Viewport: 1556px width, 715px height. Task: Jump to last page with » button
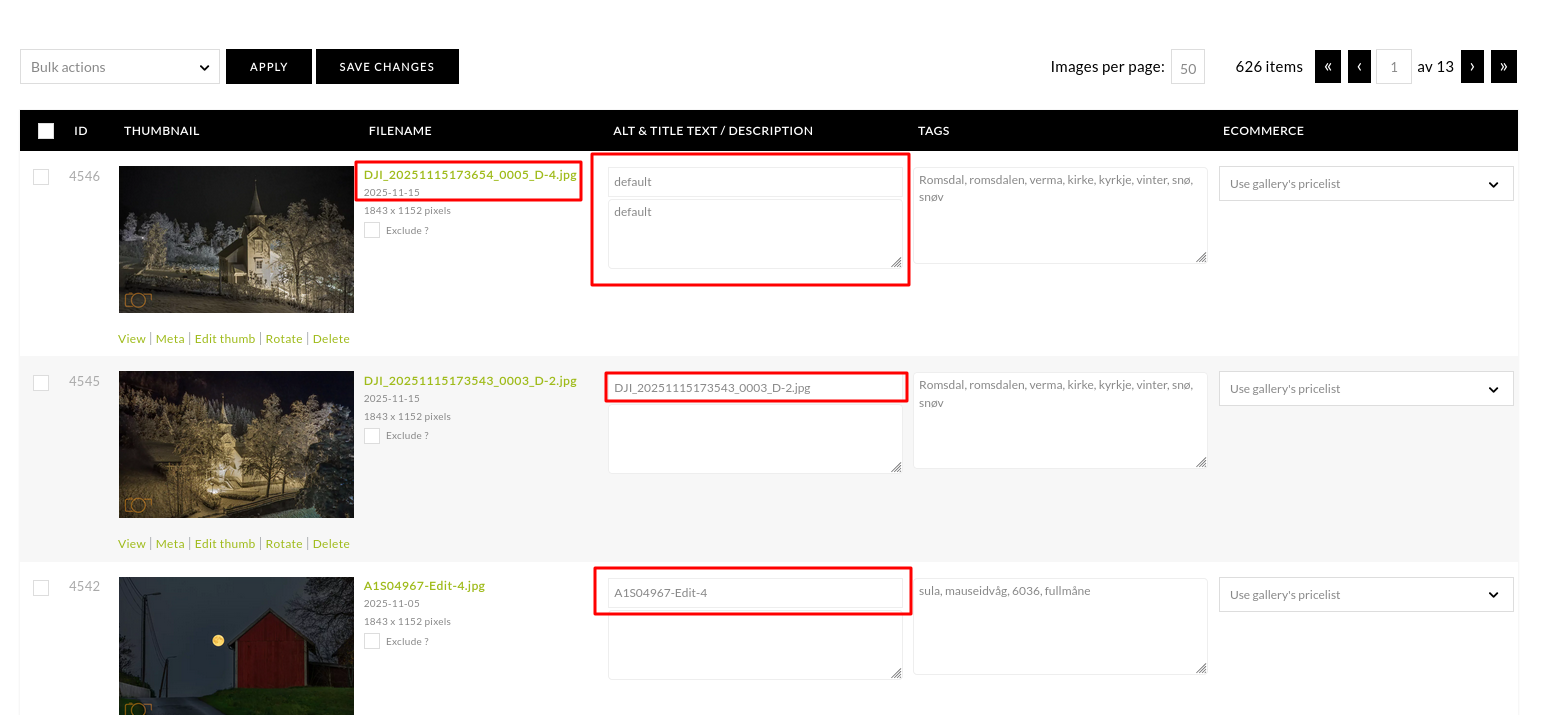click(1503, 67)
